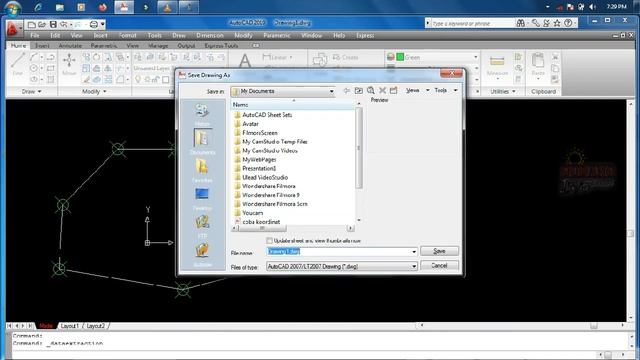Expand the Utilities panel arrow

[x=513, y=91]
